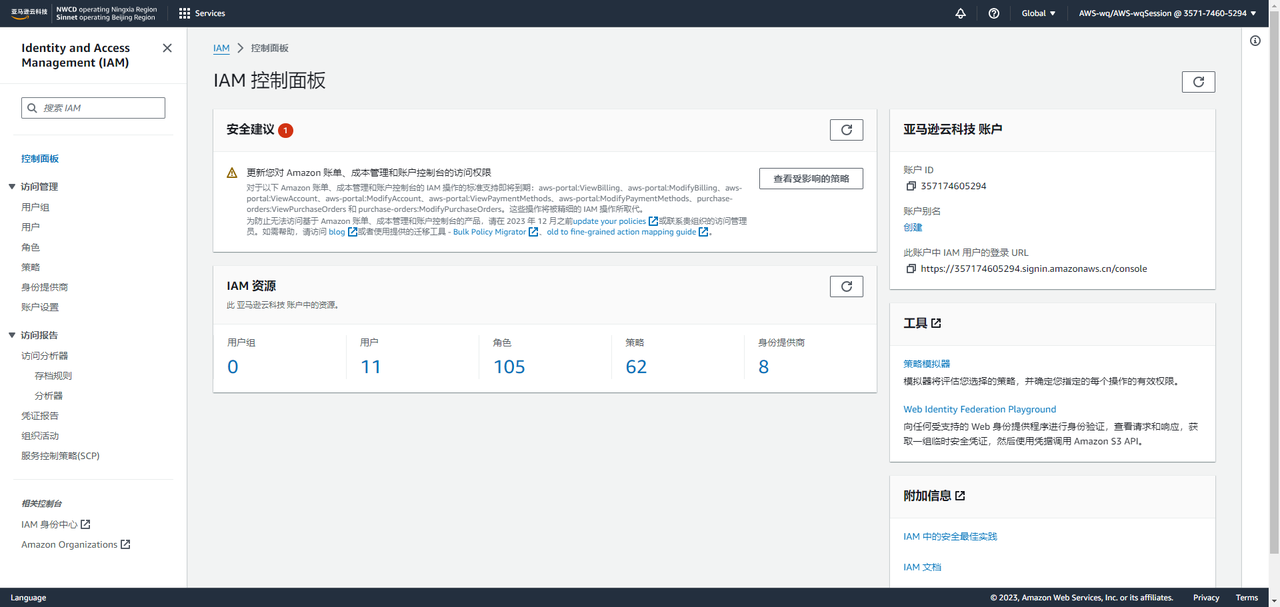Viewport: 1280px width, 607px height.
Task: Open 身份提供商 in the sidebar
Action: 45,287
